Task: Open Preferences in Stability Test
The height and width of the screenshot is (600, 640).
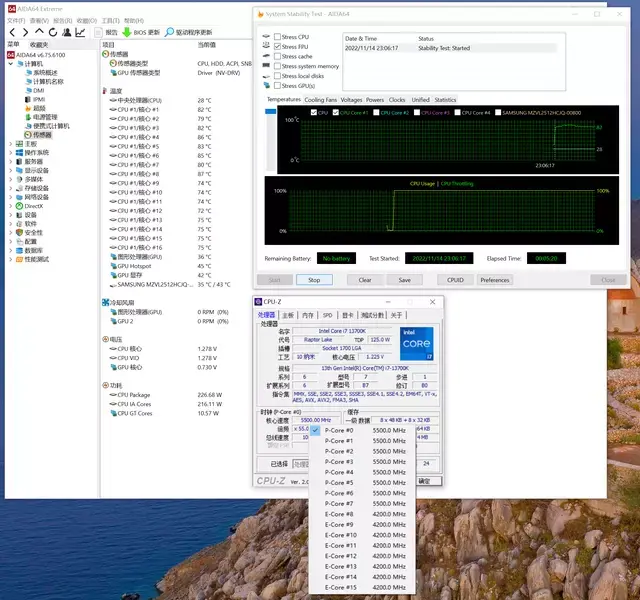Action: (x=495, y=280)
